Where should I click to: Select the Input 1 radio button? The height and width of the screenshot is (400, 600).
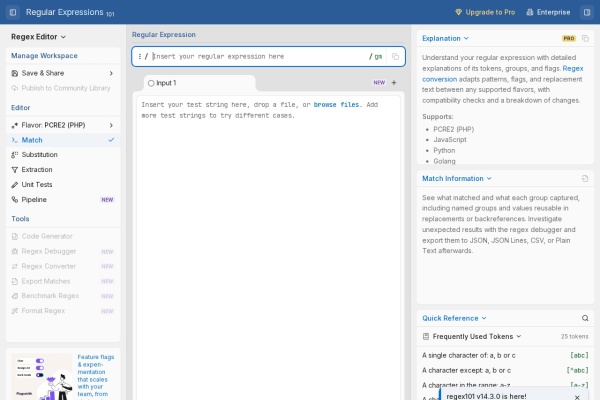(151, 83)
